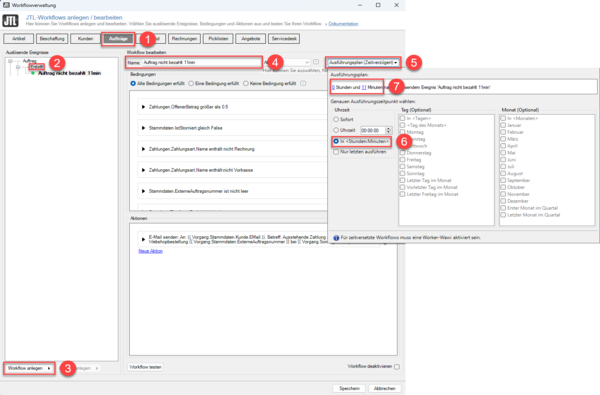Click the minutes value '11' link
Viewport: 600px width, 395px height.
point(364,87)
